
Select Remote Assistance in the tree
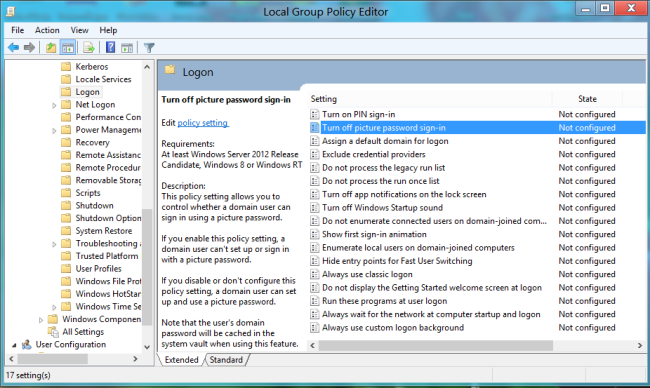pyautogui.click(x=108, y=155)
